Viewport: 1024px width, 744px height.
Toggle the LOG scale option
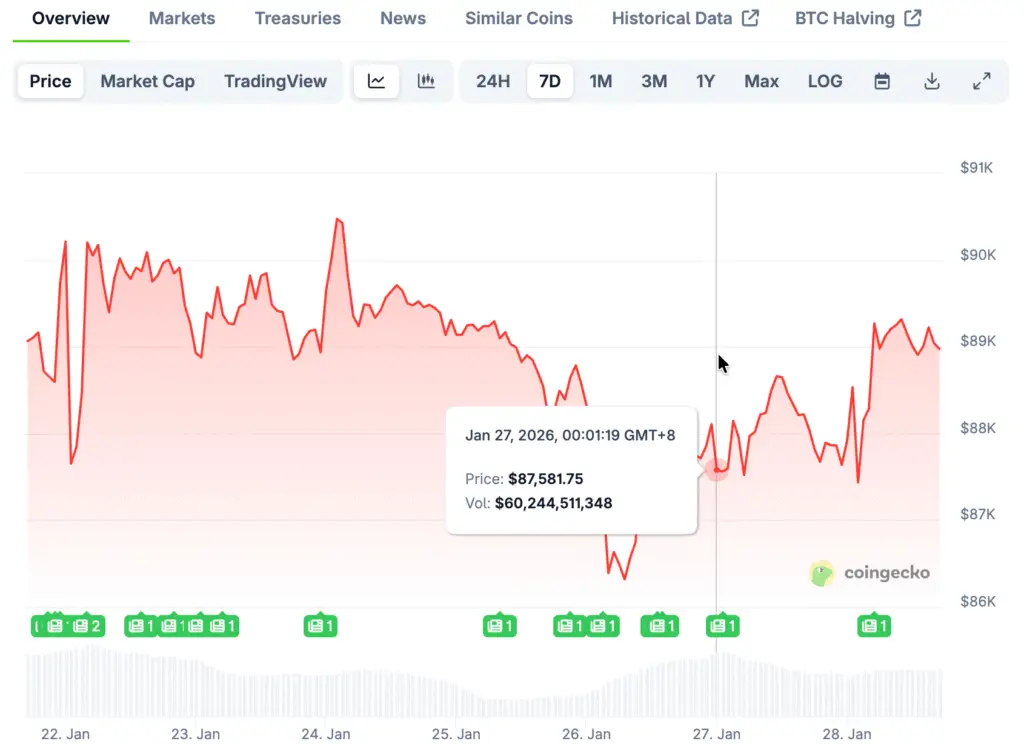[x=825, y=81]
